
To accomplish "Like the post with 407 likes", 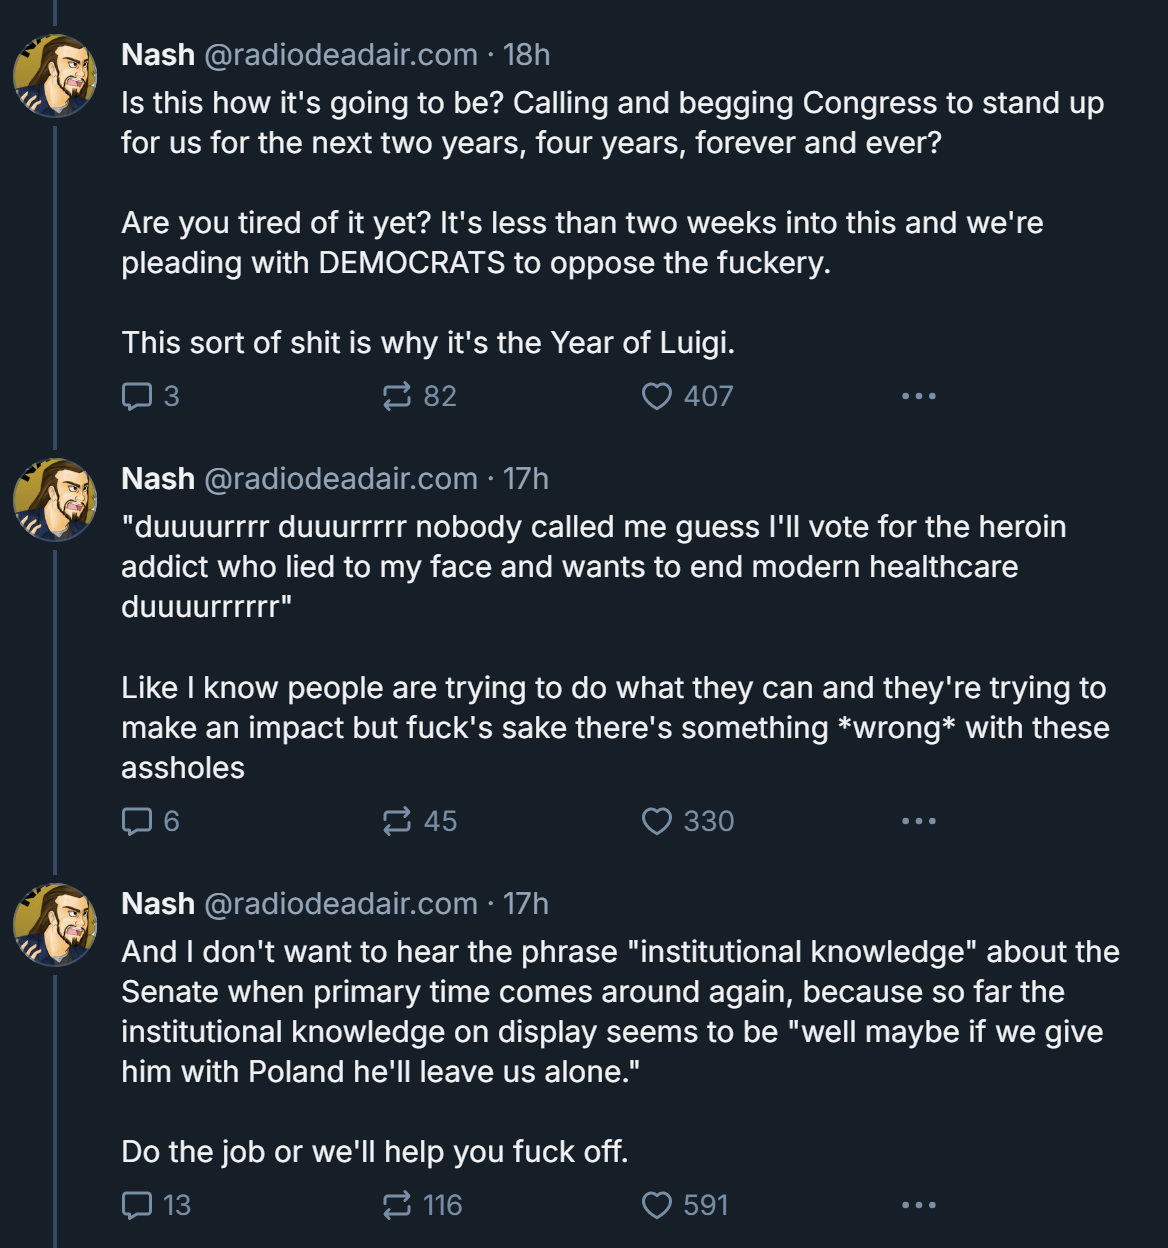I will 687,397.
